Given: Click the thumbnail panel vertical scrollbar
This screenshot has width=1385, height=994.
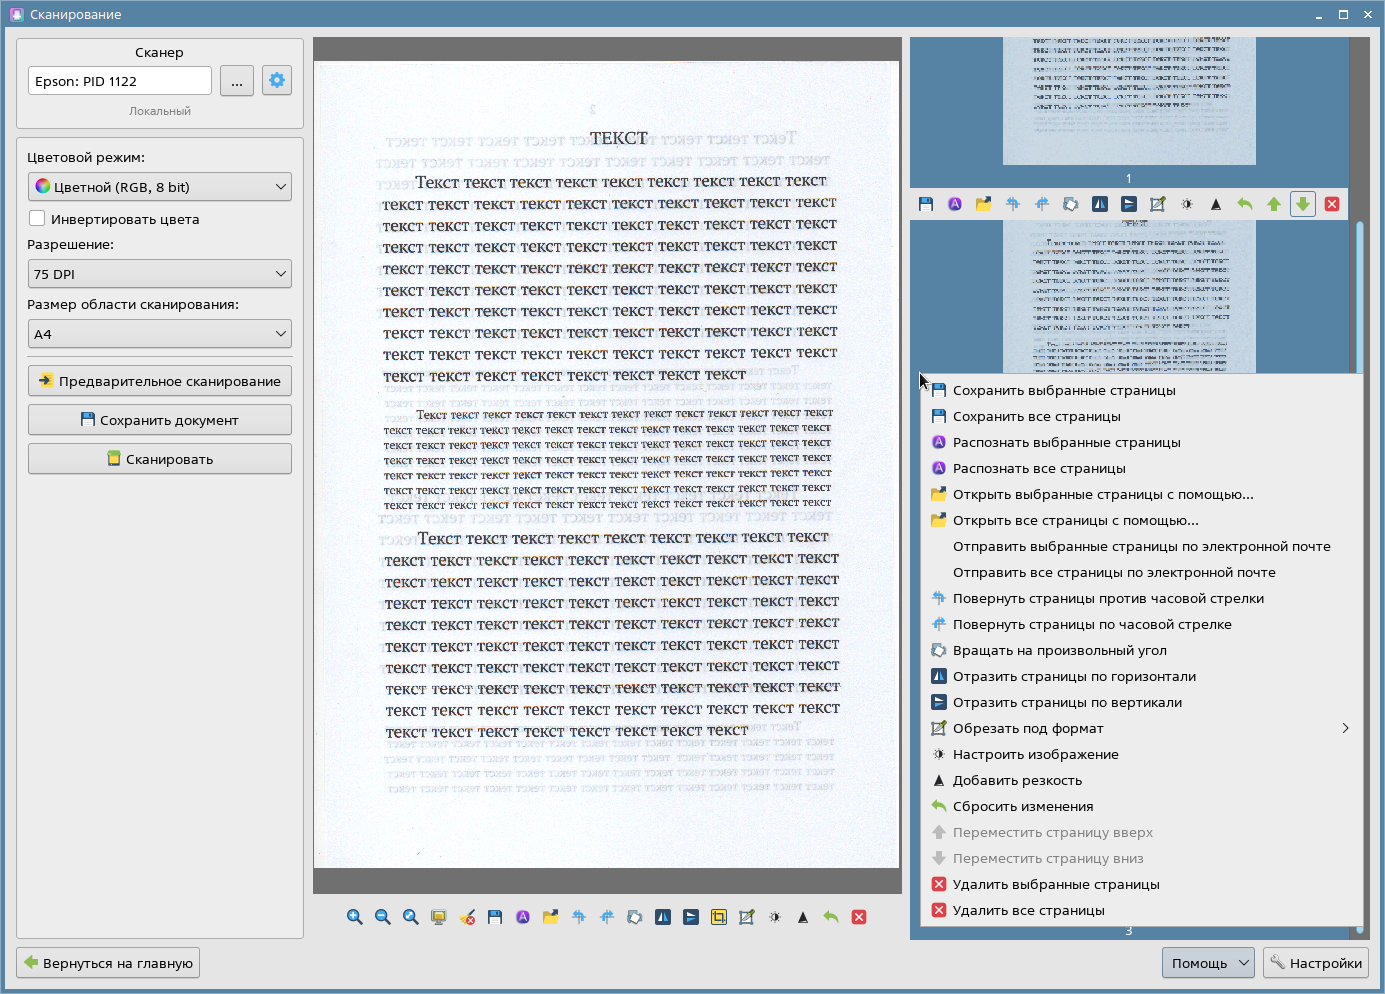Looking at the screenshot, I should click(x=1359, y=300).
